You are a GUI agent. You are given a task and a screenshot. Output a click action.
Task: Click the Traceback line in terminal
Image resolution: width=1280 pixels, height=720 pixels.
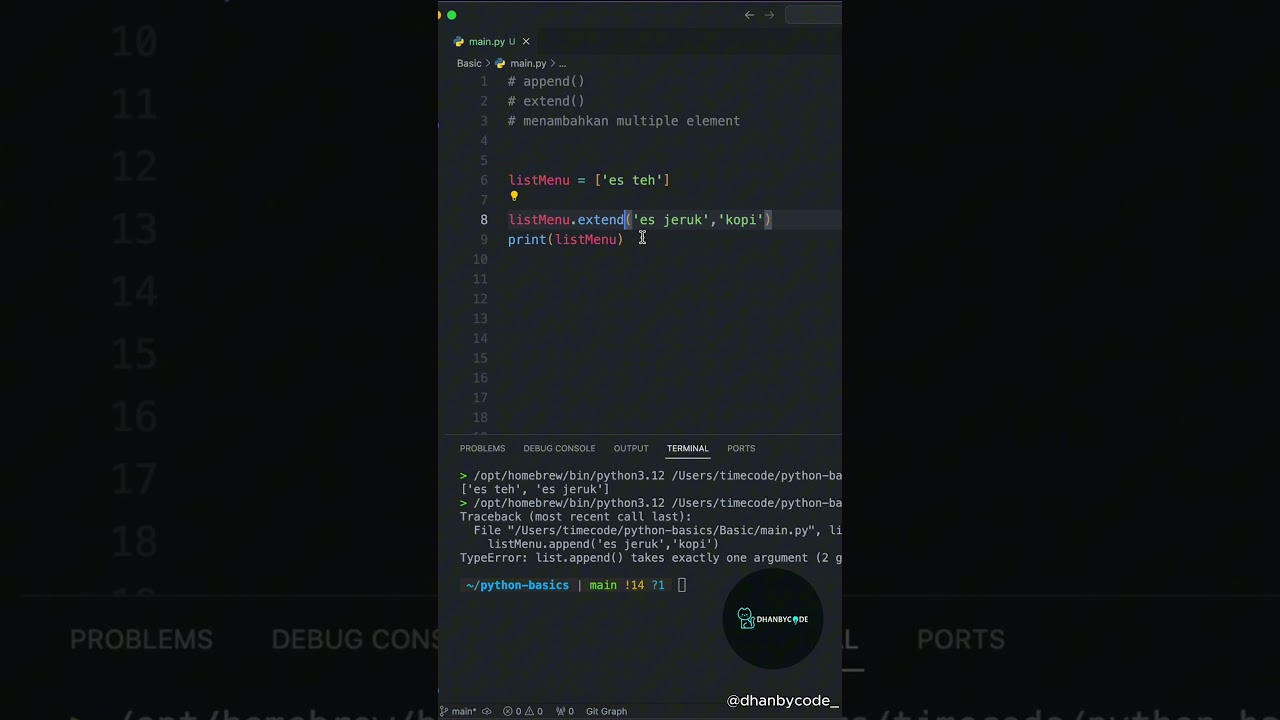point(575,517)
